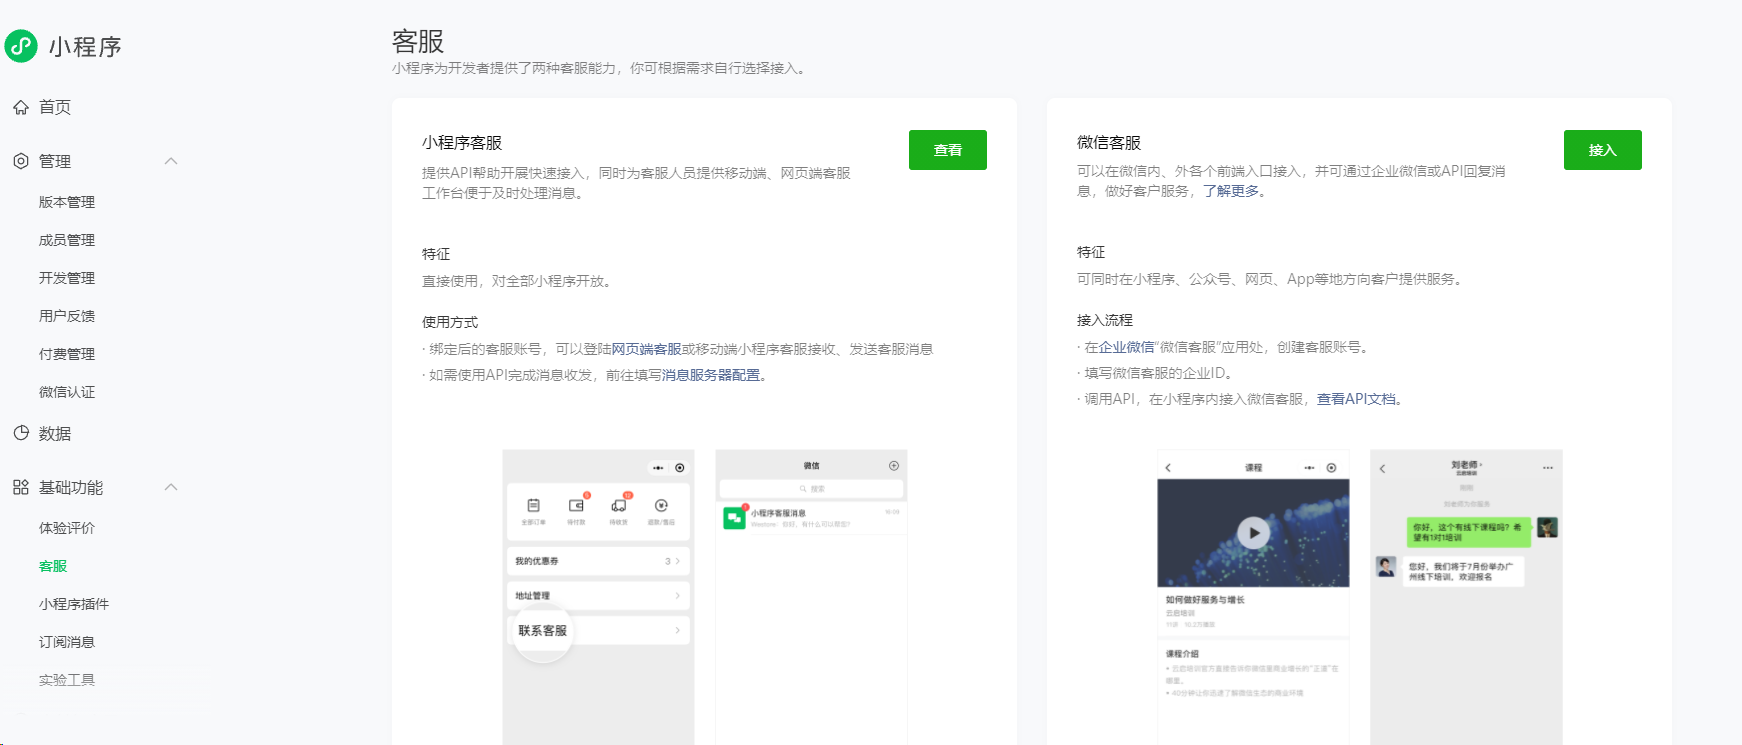The height and width of the screenshot is (745, 1742).
Task: Click the back arrow in 刘老师 chat mockup
Action: pyautogui.click(x=1383, y=468)
